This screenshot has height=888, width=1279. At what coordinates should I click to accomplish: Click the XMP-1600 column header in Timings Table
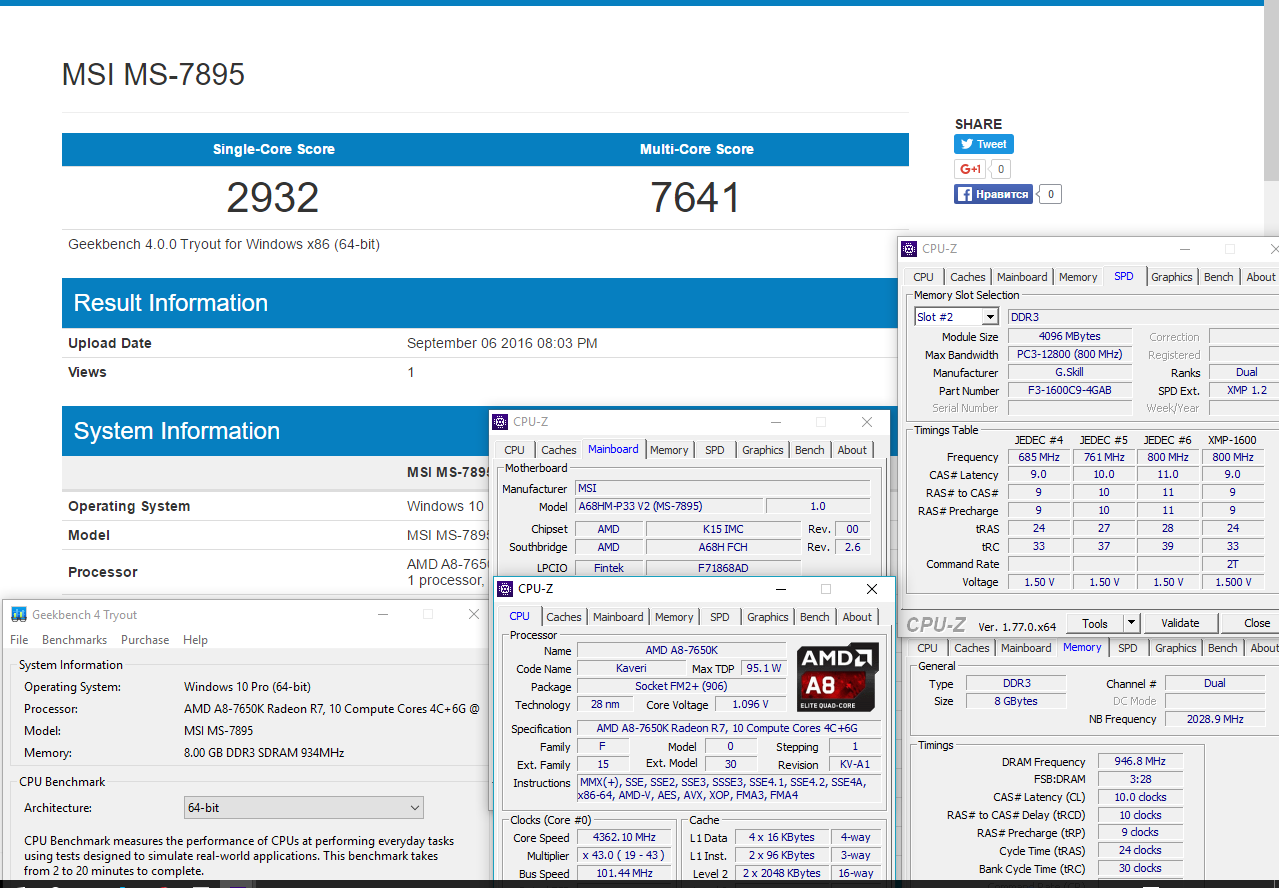1232,440
